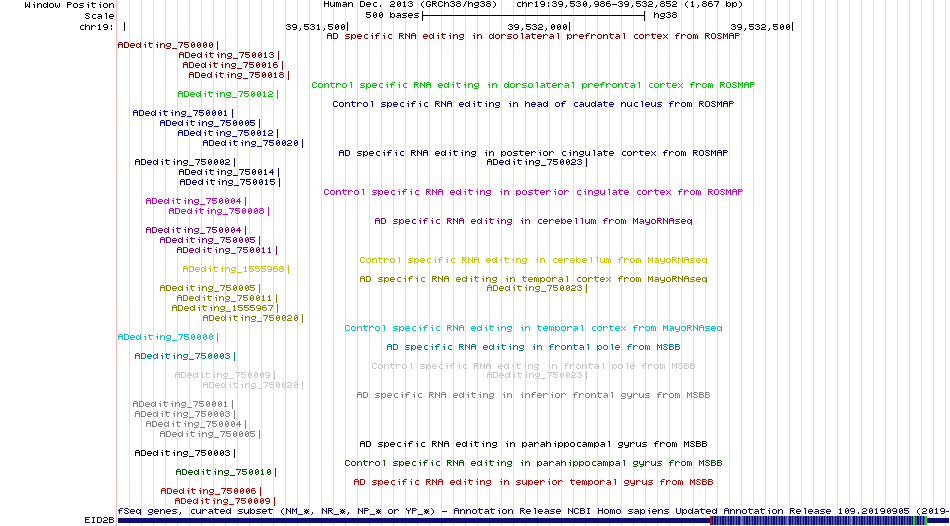Open AD cerebellum MayoRNAseq track title
Image resolution: width=950 pixels, height=526 pixels.
coord(533,221)
